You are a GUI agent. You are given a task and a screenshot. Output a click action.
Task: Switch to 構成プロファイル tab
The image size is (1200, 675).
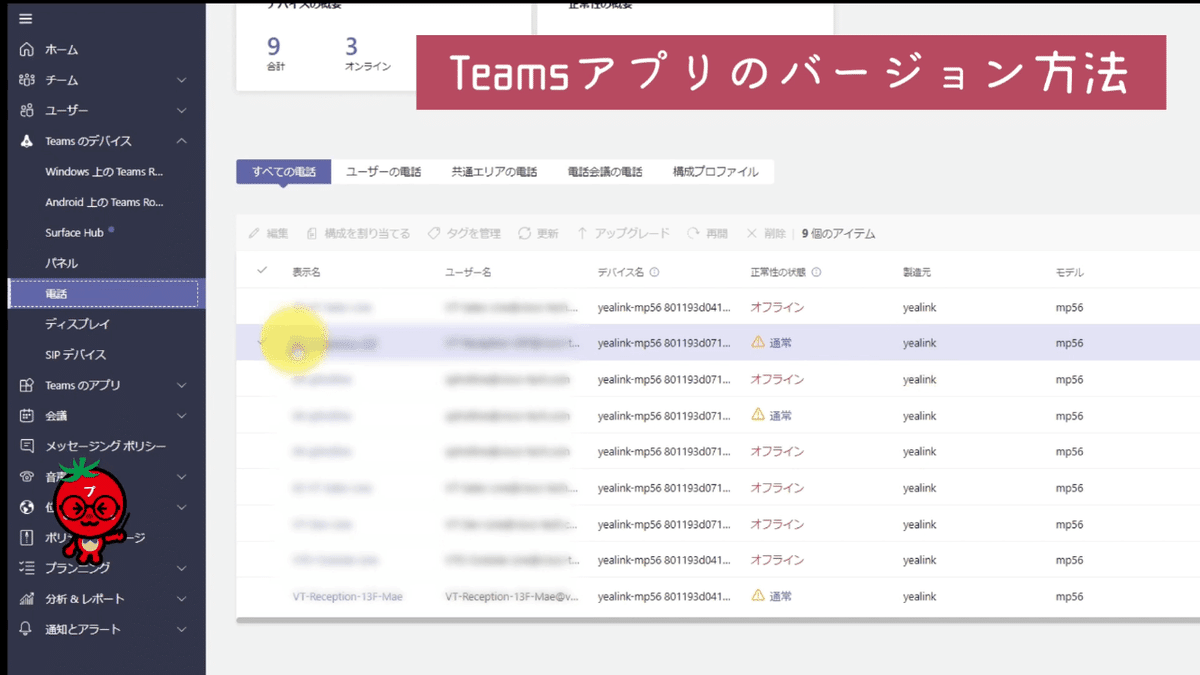click(x=715, y=172)
